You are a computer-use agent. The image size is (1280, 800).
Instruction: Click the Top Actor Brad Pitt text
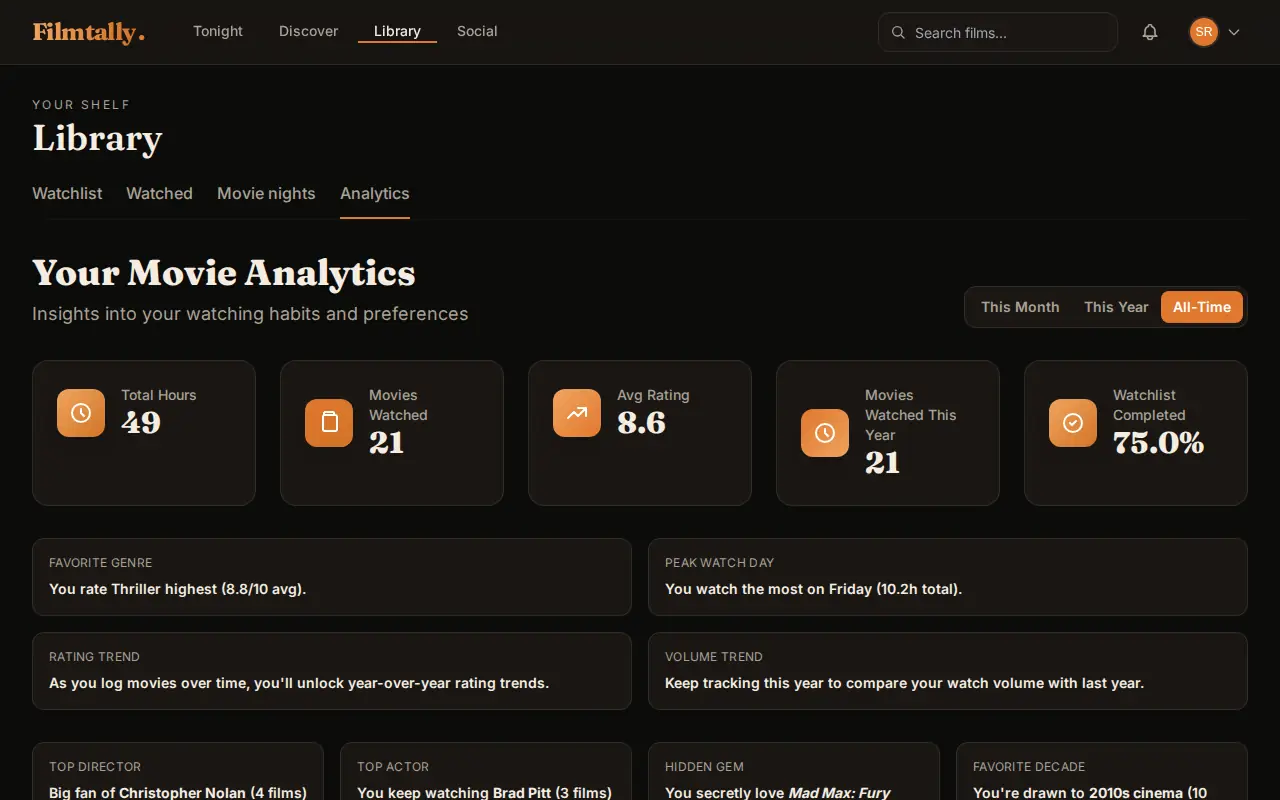(484, 792)
